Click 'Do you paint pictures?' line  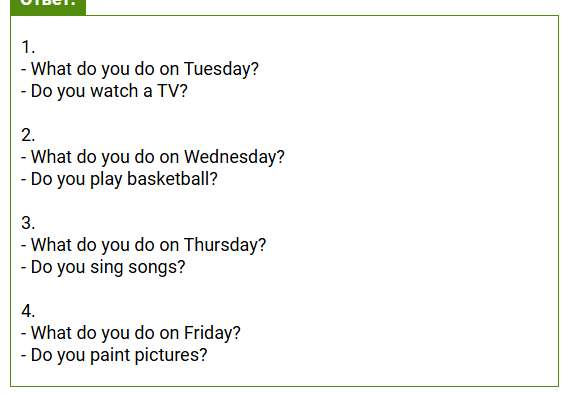coord(114,356)
